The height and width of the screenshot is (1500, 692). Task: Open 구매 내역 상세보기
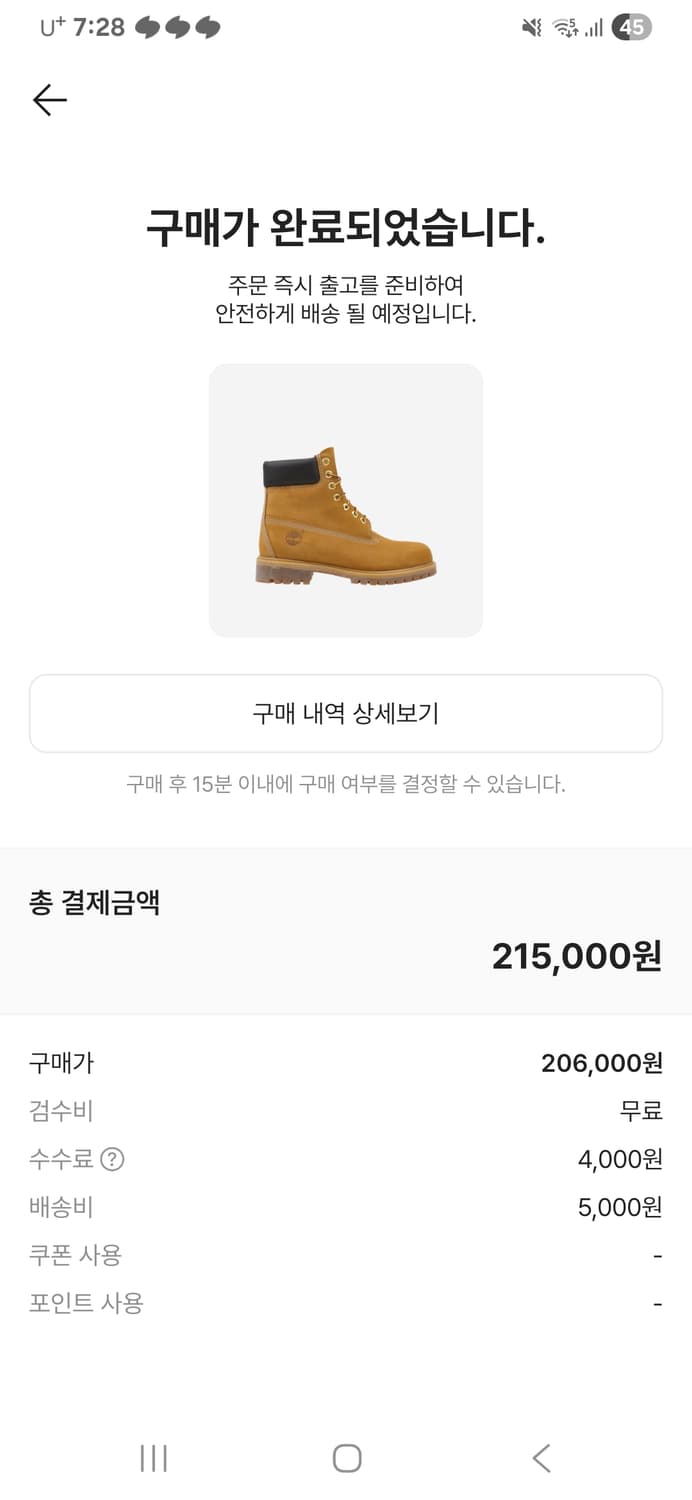[346, 714]
